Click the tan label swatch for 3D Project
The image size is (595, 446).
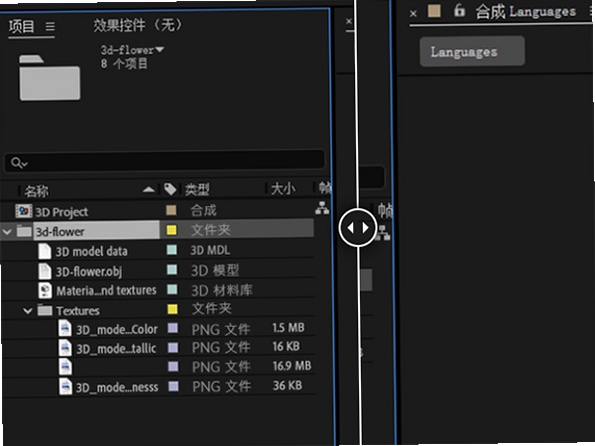point(172,210)
